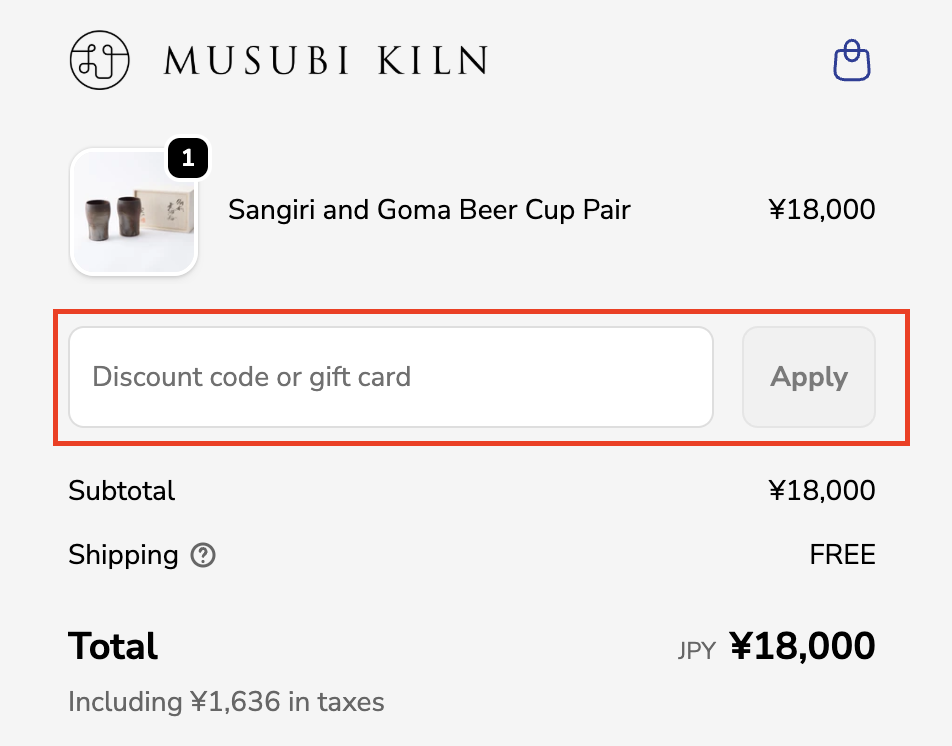Screen dimensions: 952x746
Task: Click the quantity badge showing 1
Action: (x=188, y=158)
